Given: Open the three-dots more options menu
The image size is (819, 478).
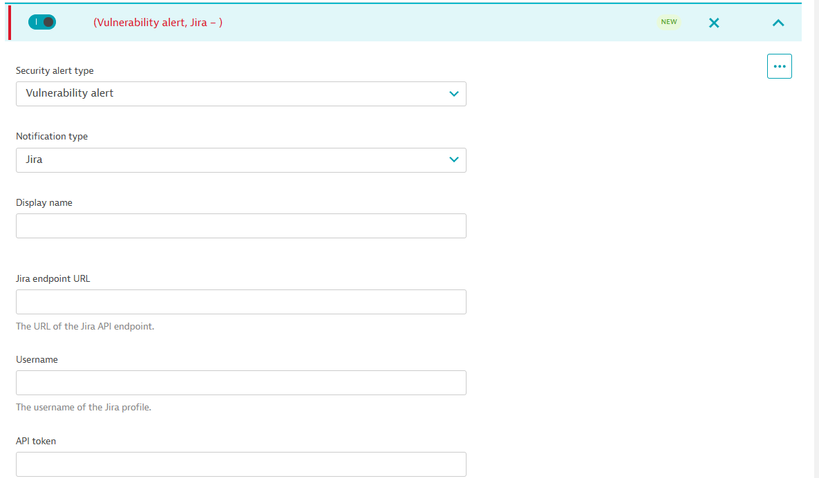Looking at the screenshot, I should [x=779, y=67].
